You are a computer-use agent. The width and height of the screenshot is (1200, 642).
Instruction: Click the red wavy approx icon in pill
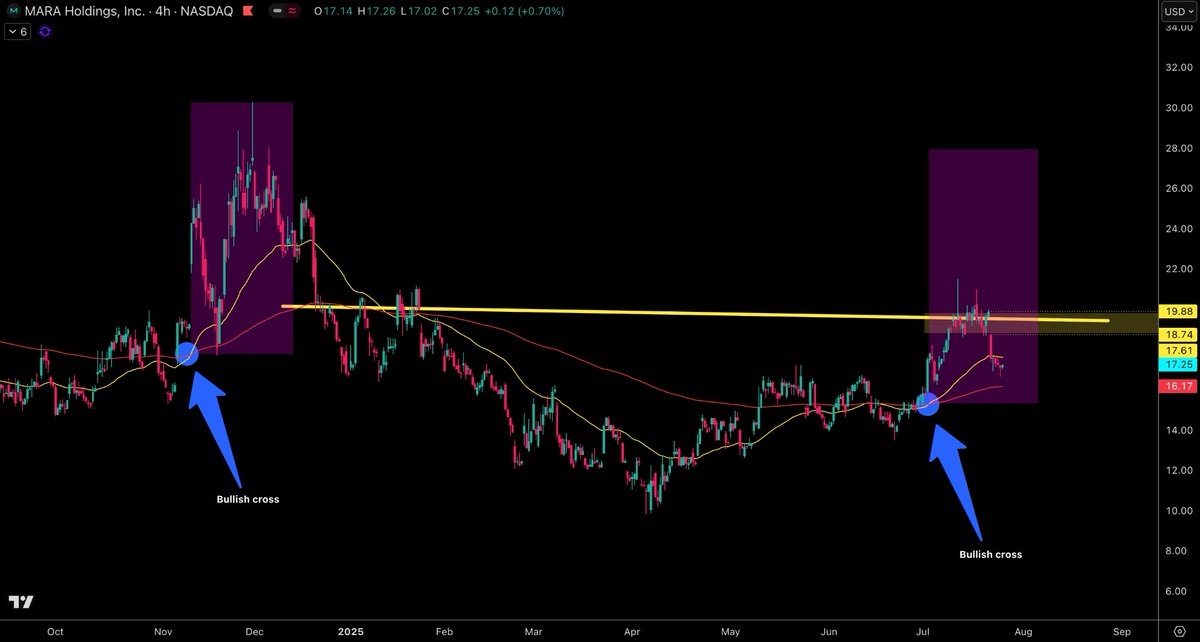click(292, 11)
